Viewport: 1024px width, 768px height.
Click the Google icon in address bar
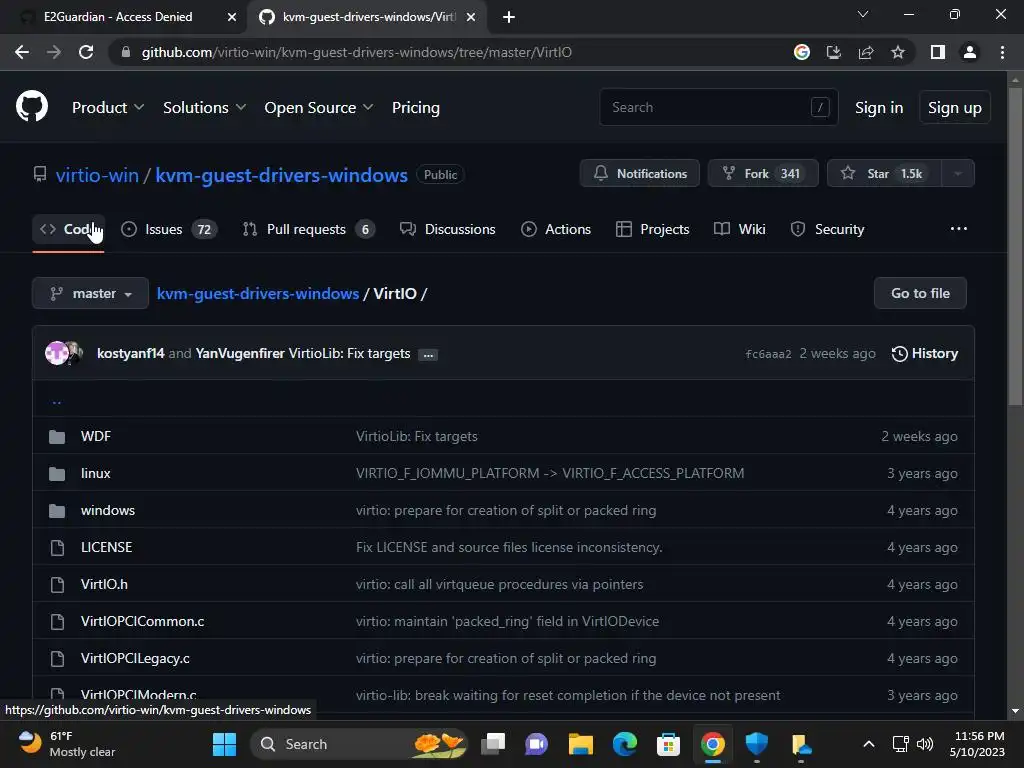click(802, 52)
